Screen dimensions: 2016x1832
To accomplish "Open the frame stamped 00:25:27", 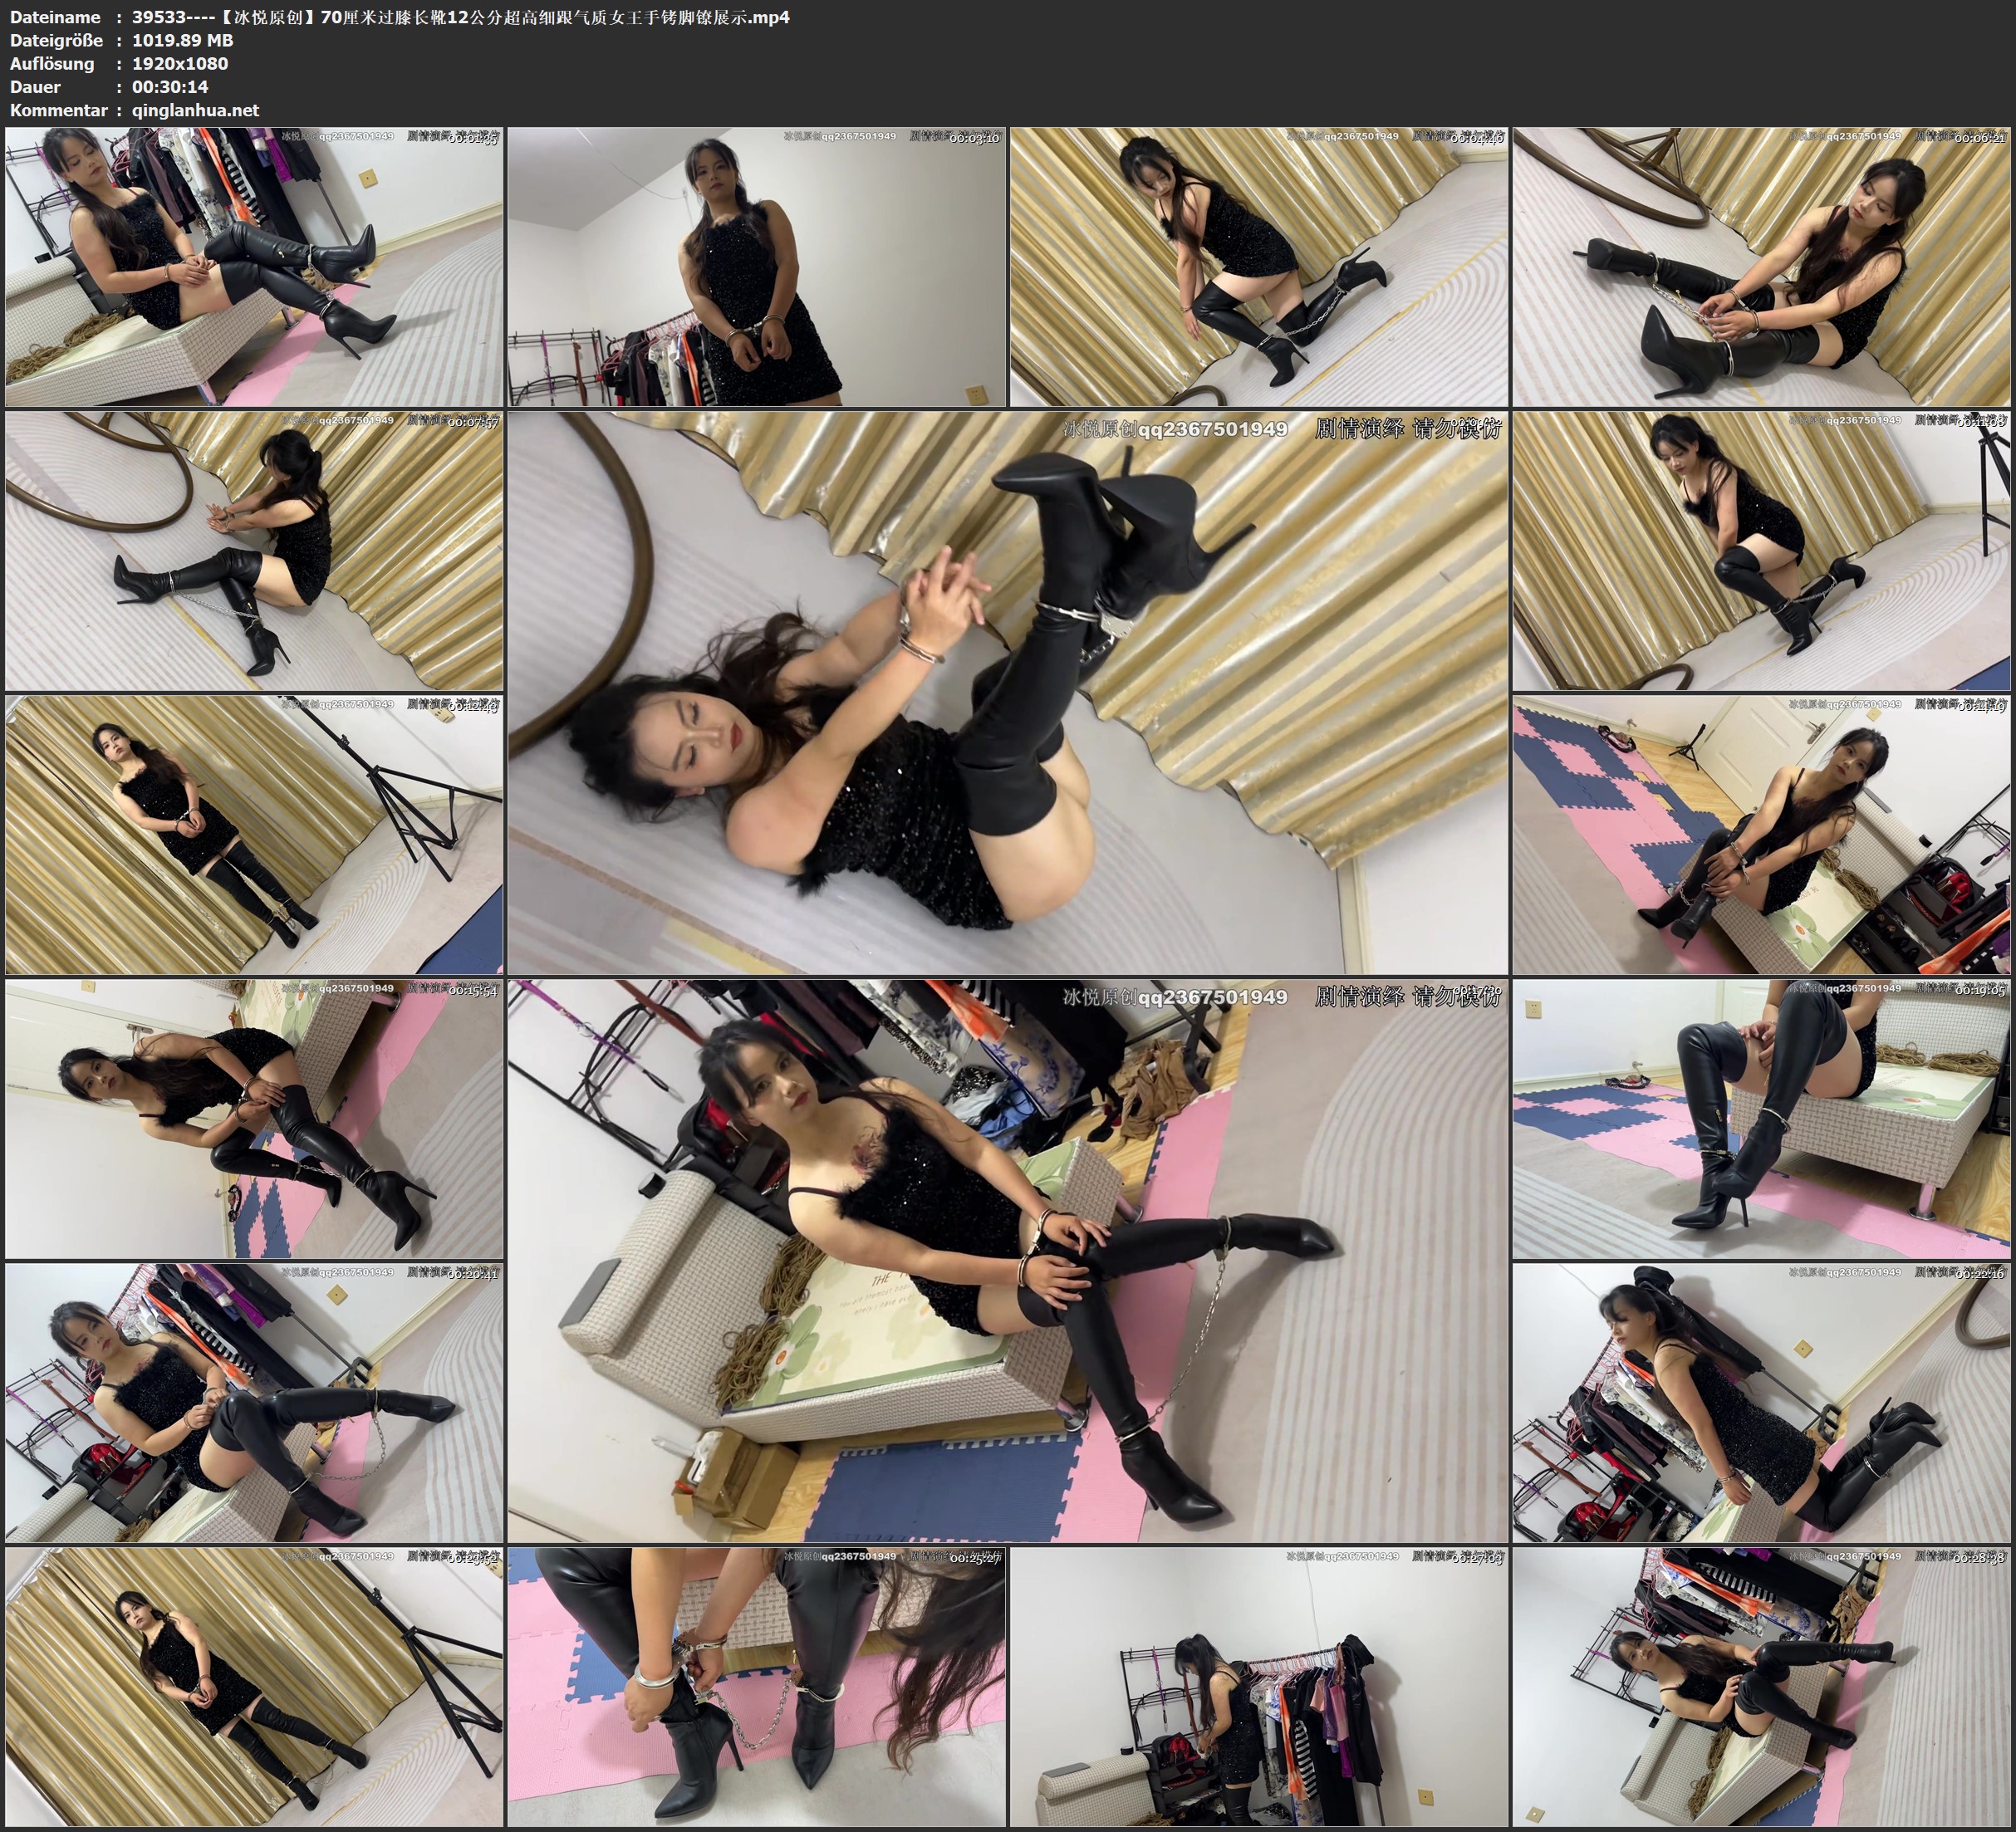I will [756, 1686].
